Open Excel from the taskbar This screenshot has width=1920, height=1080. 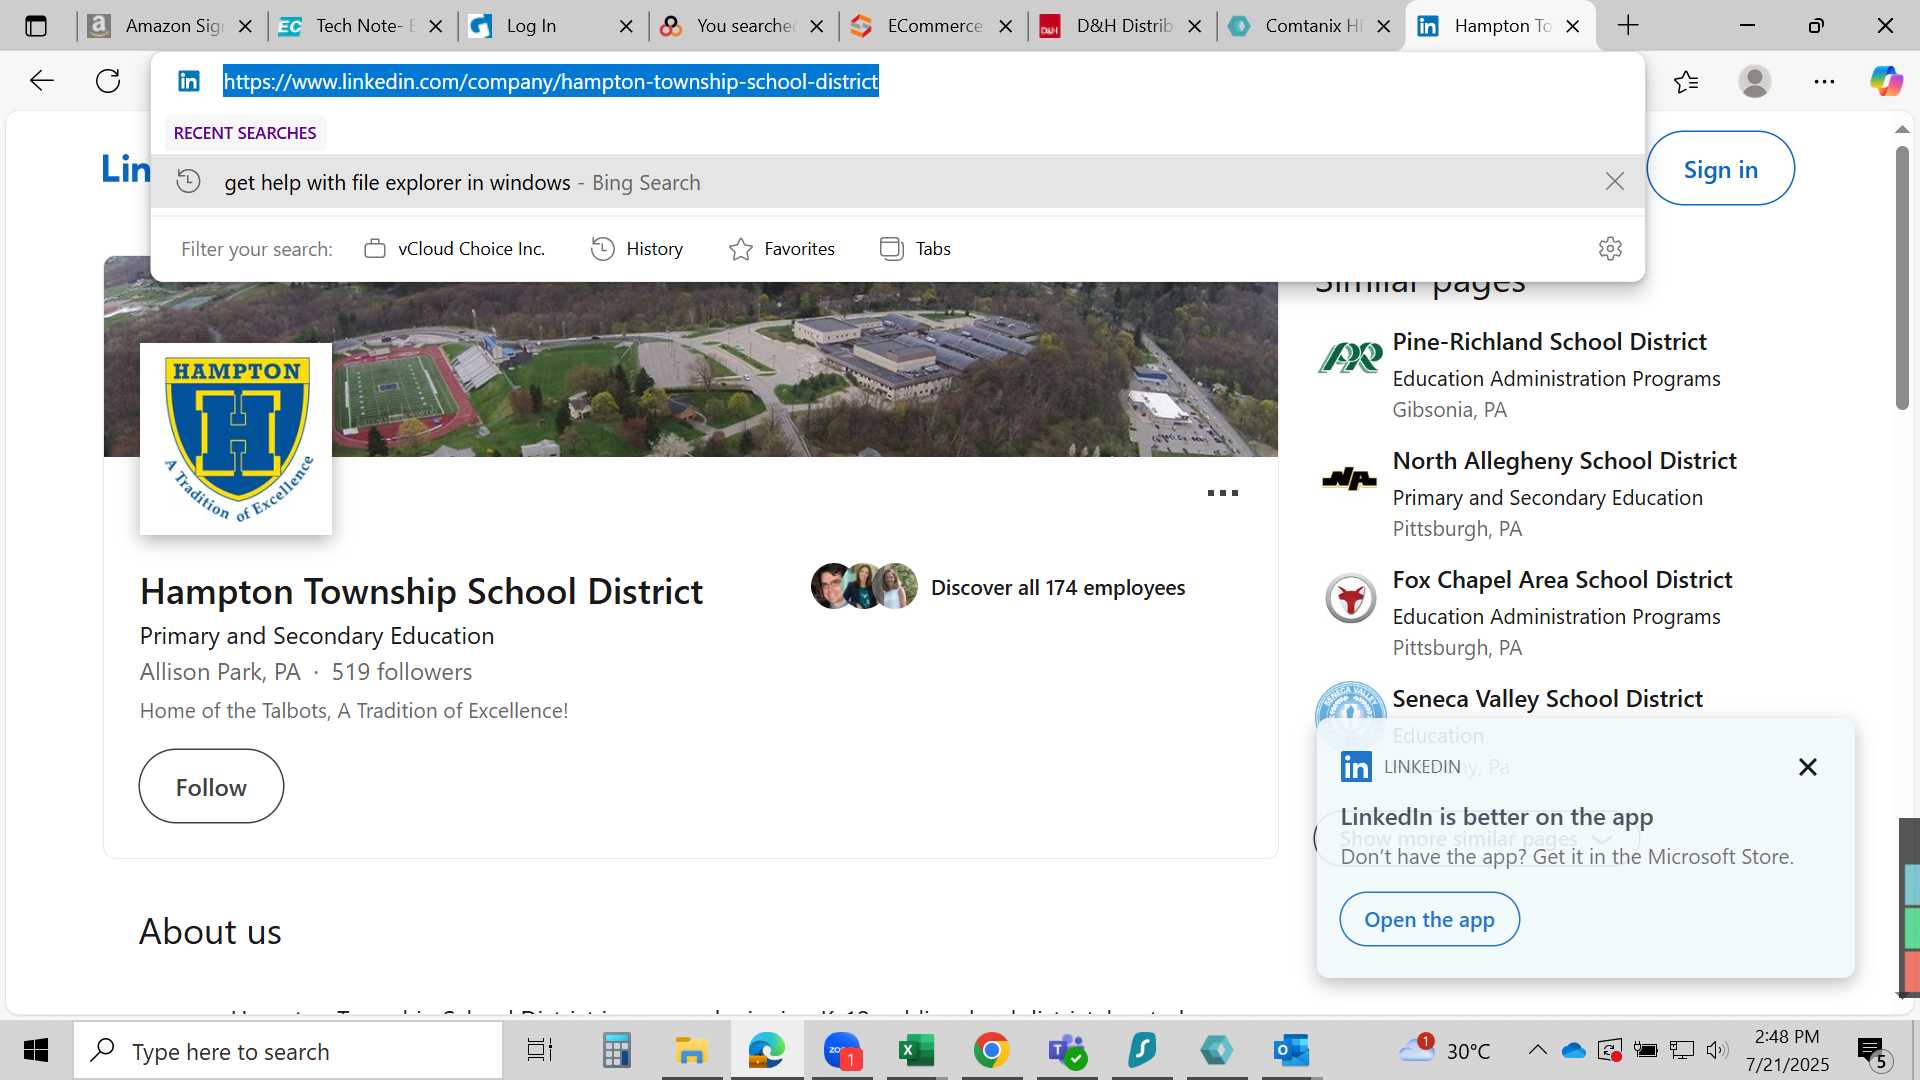pos(916,1050)
